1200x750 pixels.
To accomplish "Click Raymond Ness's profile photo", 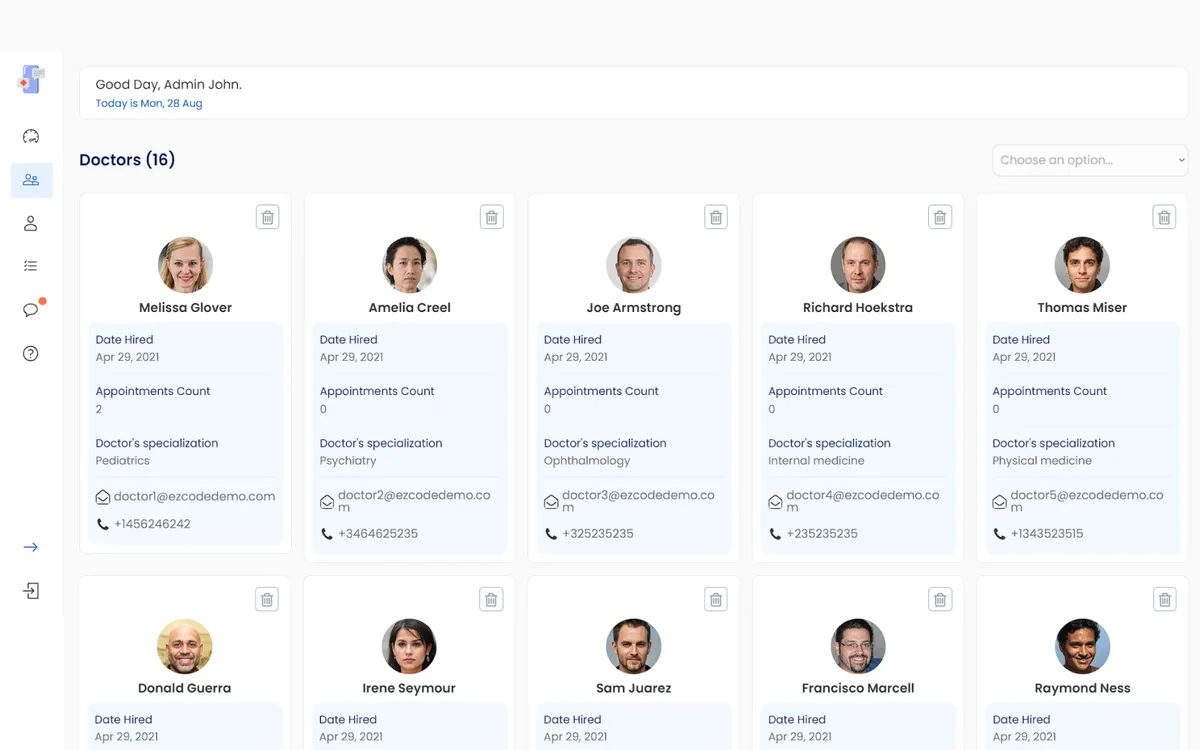I will click(x=1082, y=646).
